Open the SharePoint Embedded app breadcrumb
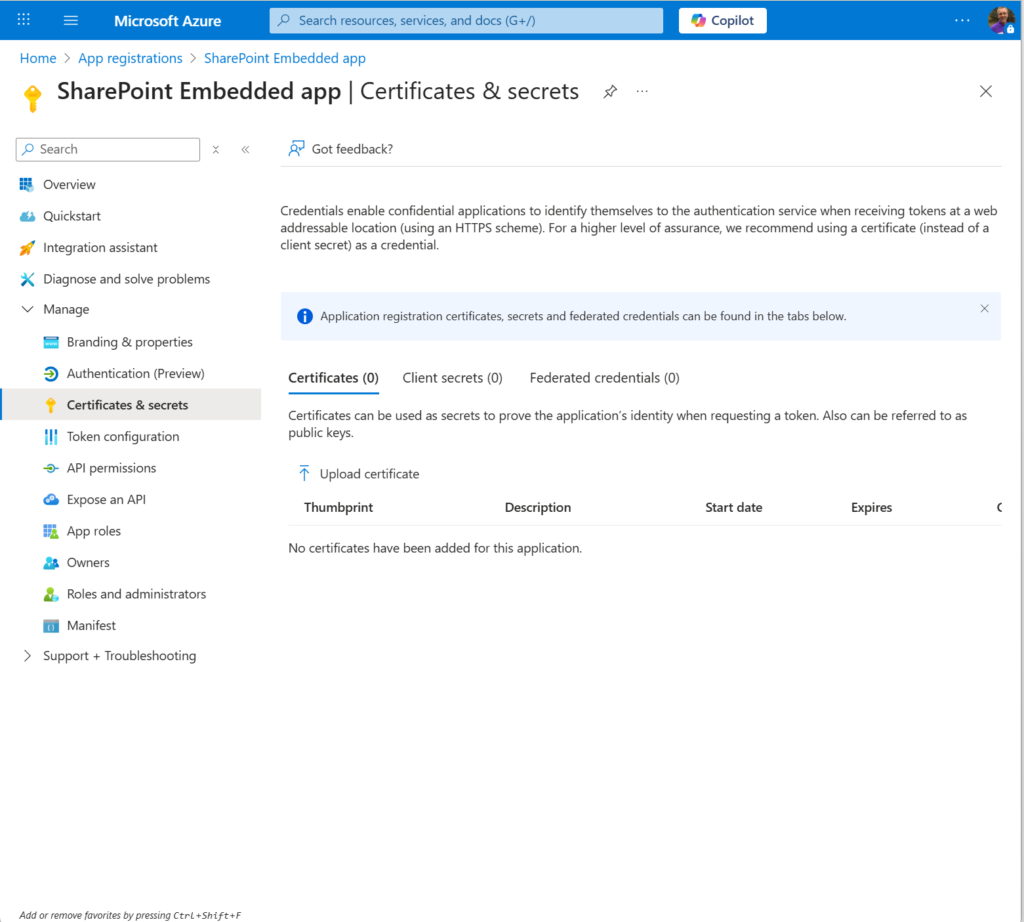The height and width of the screenshot is (922, 1024). point(285,58)
